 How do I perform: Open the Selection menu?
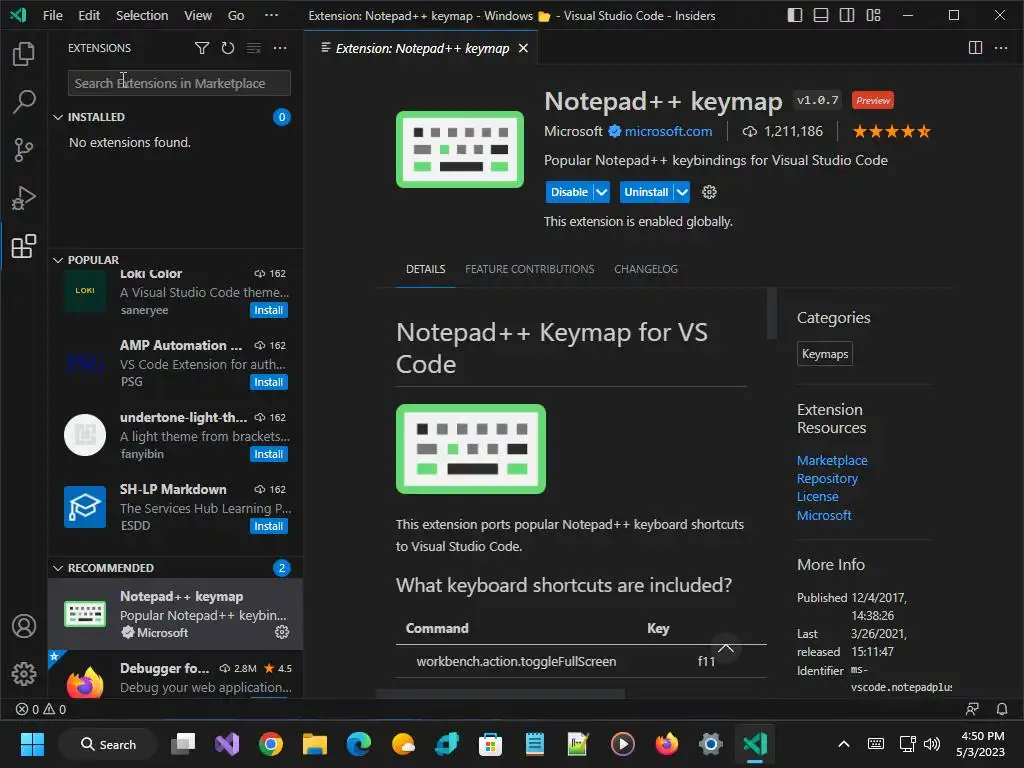142,15
